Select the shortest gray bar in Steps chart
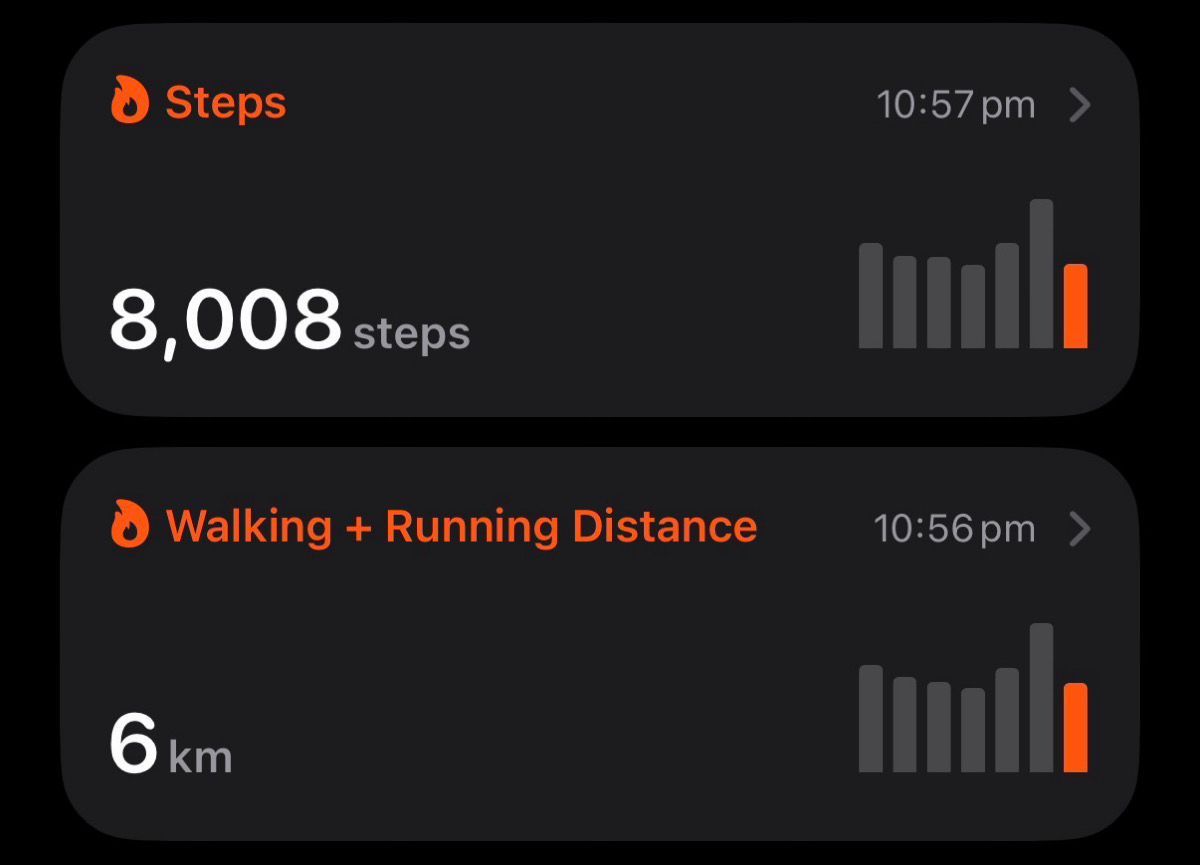The width and height of the screenshot is (1200, 865). click(973, 307)
